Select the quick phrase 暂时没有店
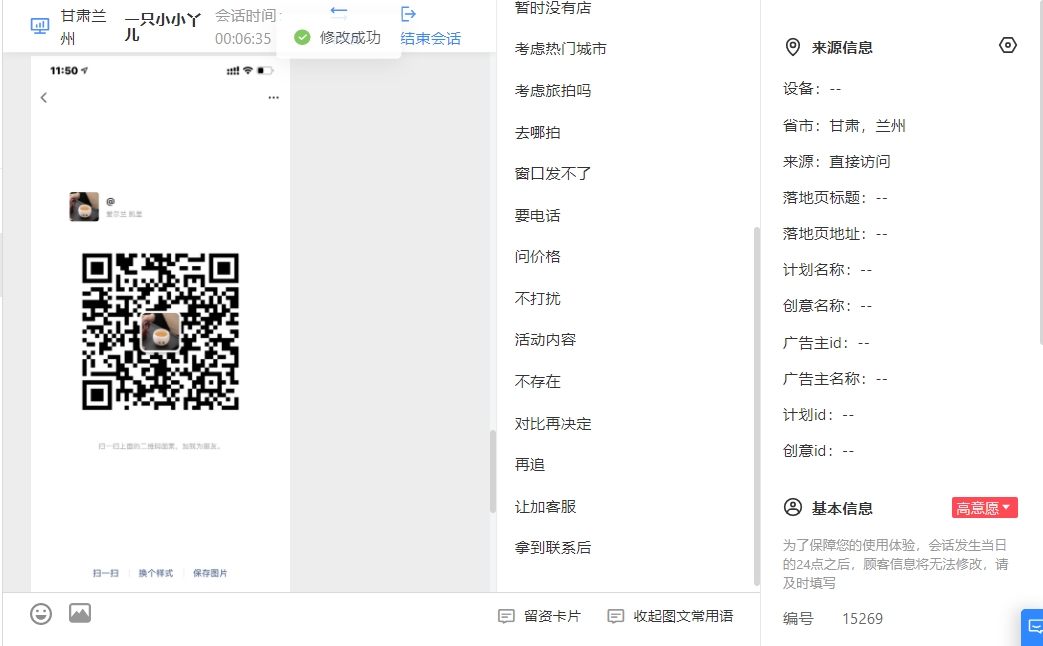 coord(553,8)
